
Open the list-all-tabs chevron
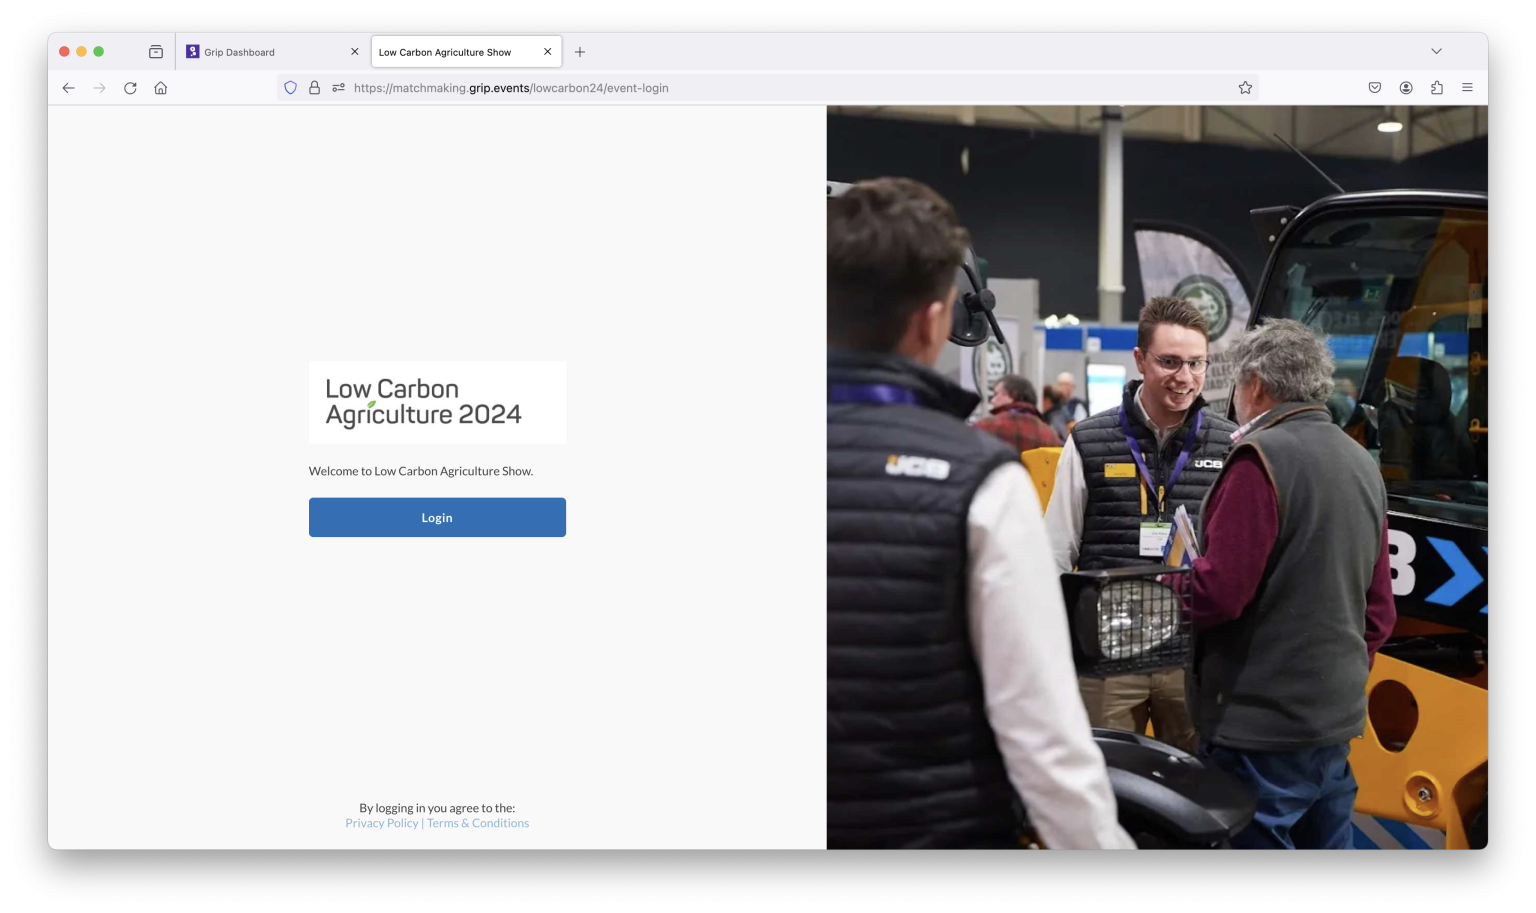click(1436, 51)
